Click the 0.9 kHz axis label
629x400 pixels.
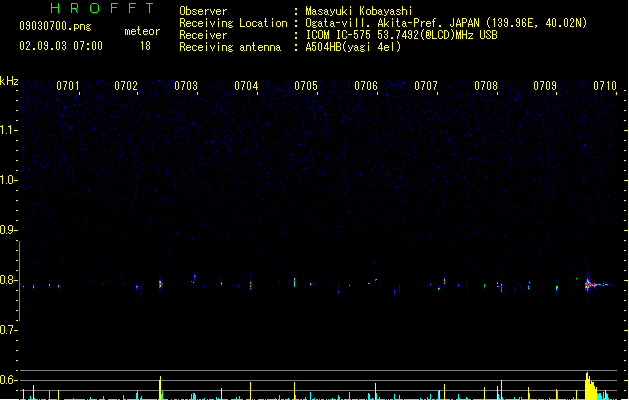7,230
